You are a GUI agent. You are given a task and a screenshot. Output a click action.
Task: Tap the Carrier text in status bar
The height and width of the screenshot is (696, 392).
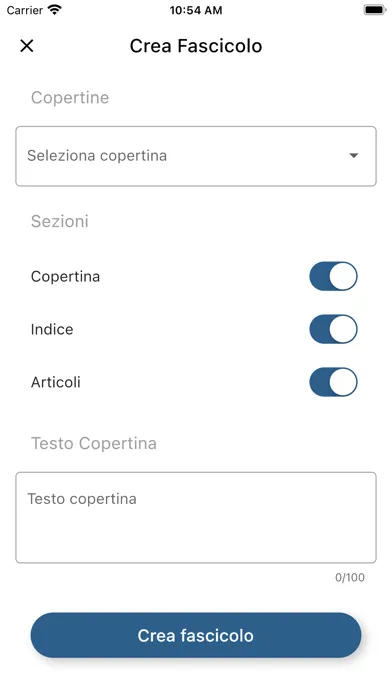(24, 10)
